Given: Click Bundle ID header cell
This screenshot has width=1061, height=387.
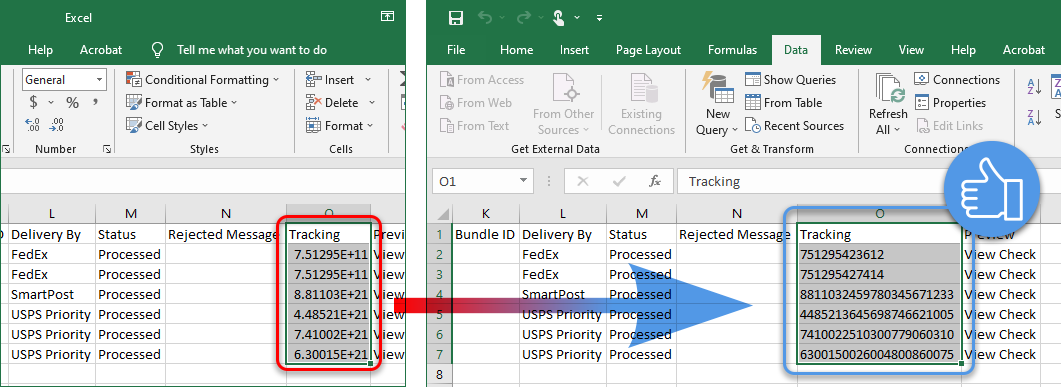Looking at the screenshot, I should click(x=485, y=235).
